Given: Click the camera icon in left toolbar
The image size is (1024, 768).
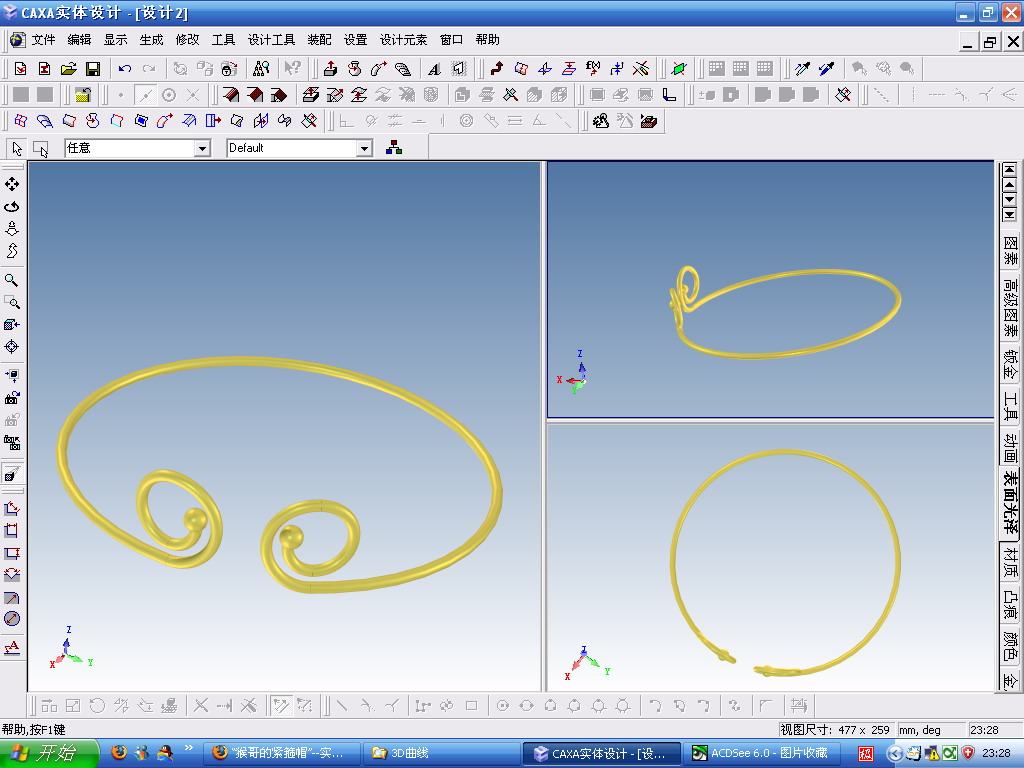Looking at the screenshot, I should pos(12,398).
